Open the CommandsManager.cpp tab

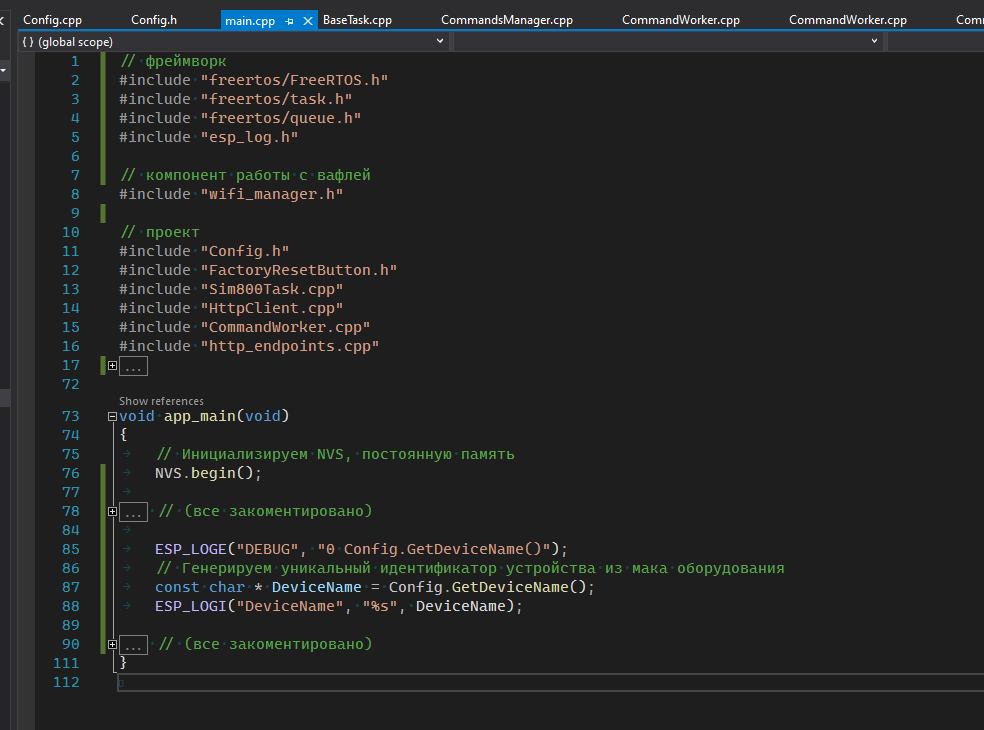click(x=507, y=20)
